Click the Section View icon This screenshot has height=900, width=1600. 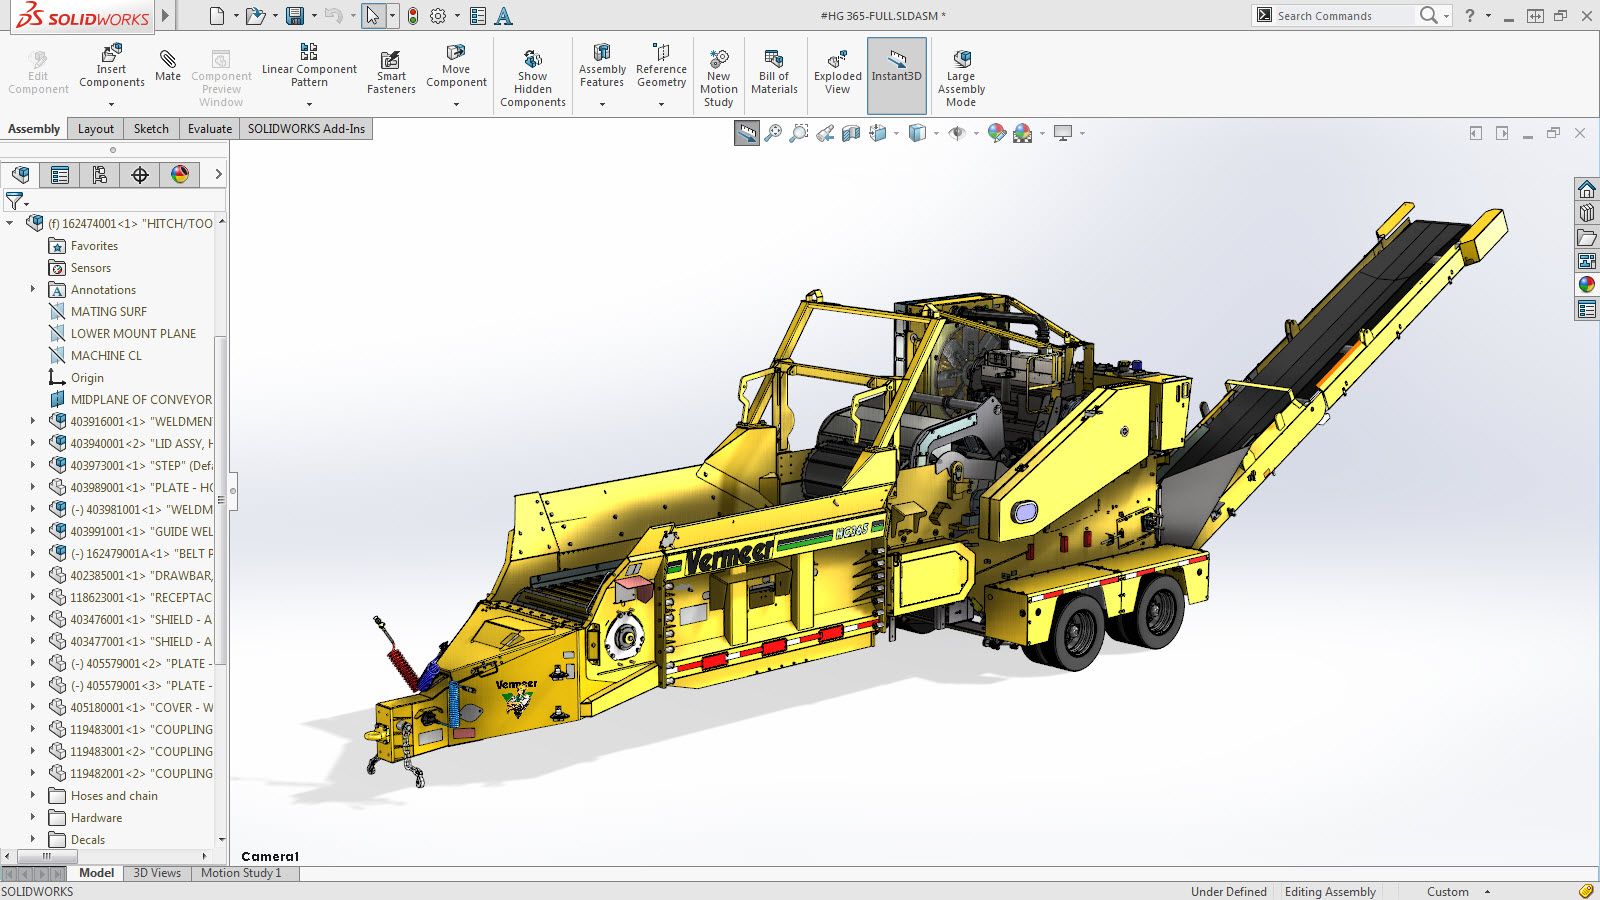[851, 133]
